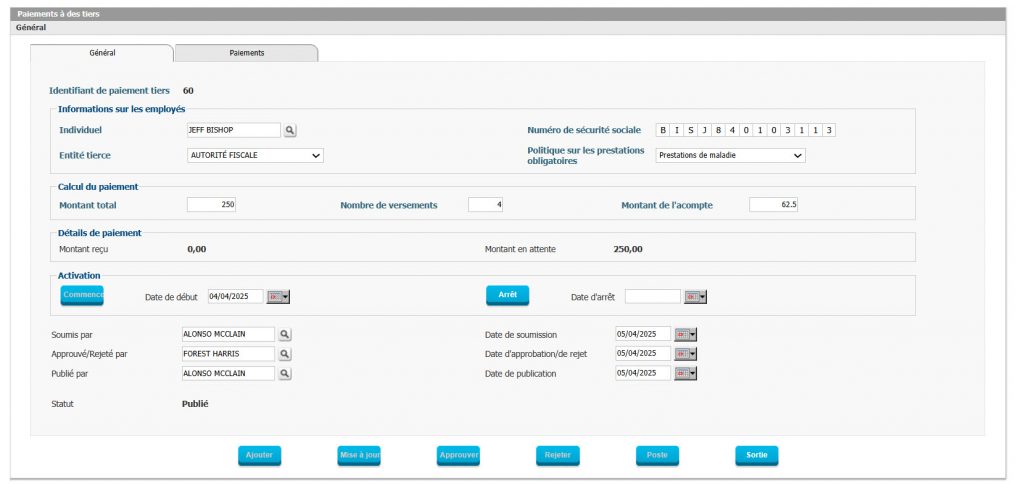Click the lookup icon beside Publié par

(285, 374)
